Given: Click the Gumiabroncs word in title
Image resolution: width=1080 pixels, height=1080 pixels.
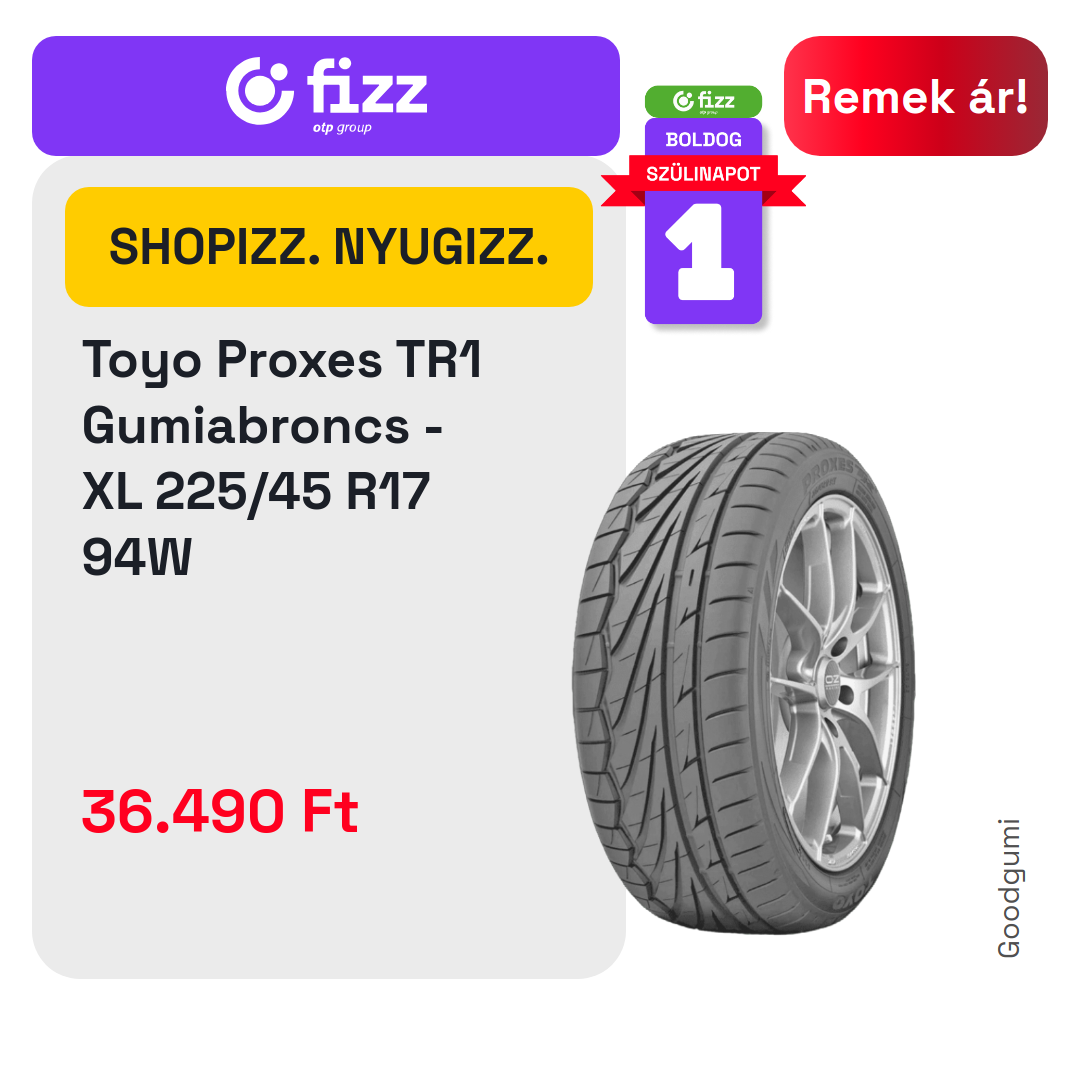Looking at the screenshot, I should pyautogui.click(x=247, y=426).
